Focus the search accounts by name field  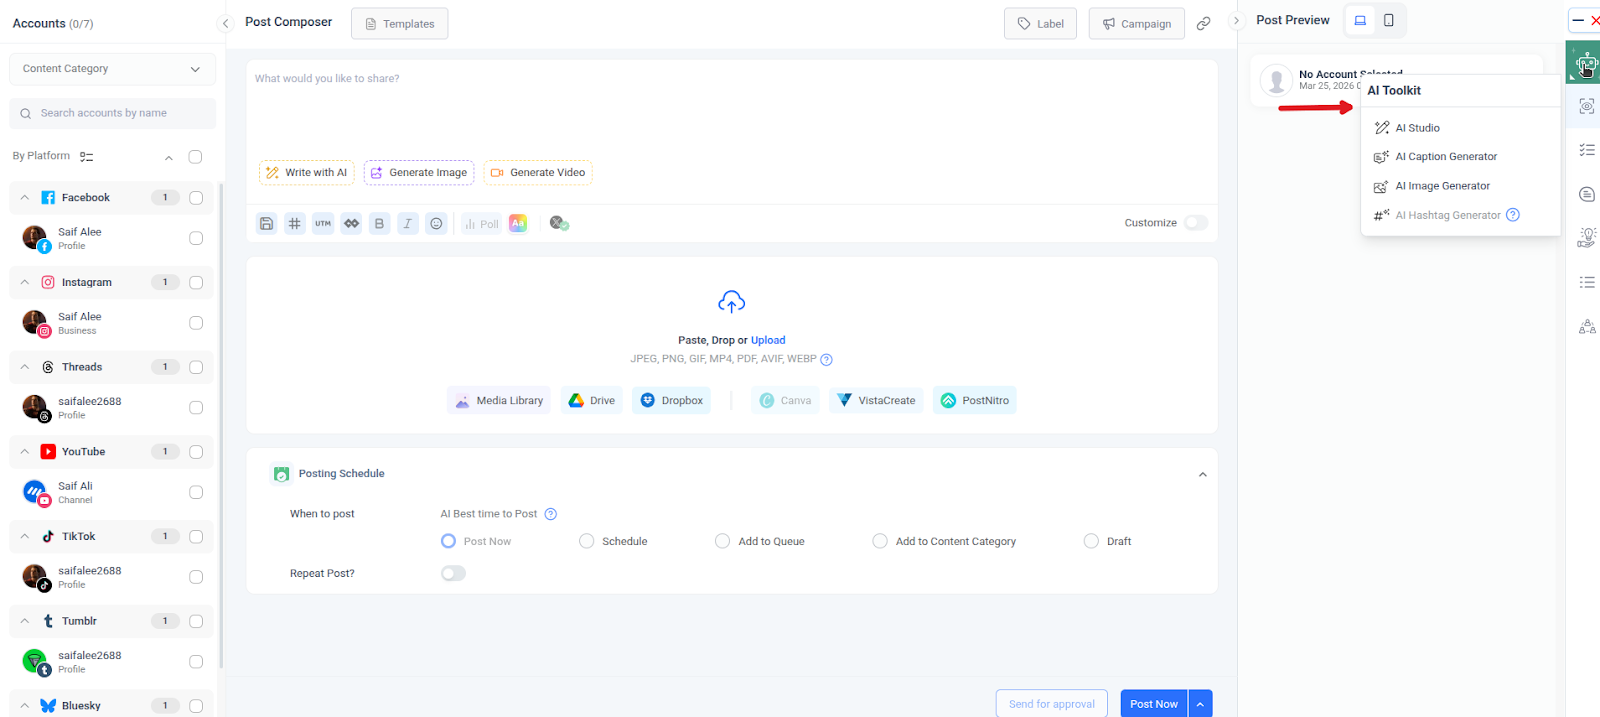coord(112,113)
